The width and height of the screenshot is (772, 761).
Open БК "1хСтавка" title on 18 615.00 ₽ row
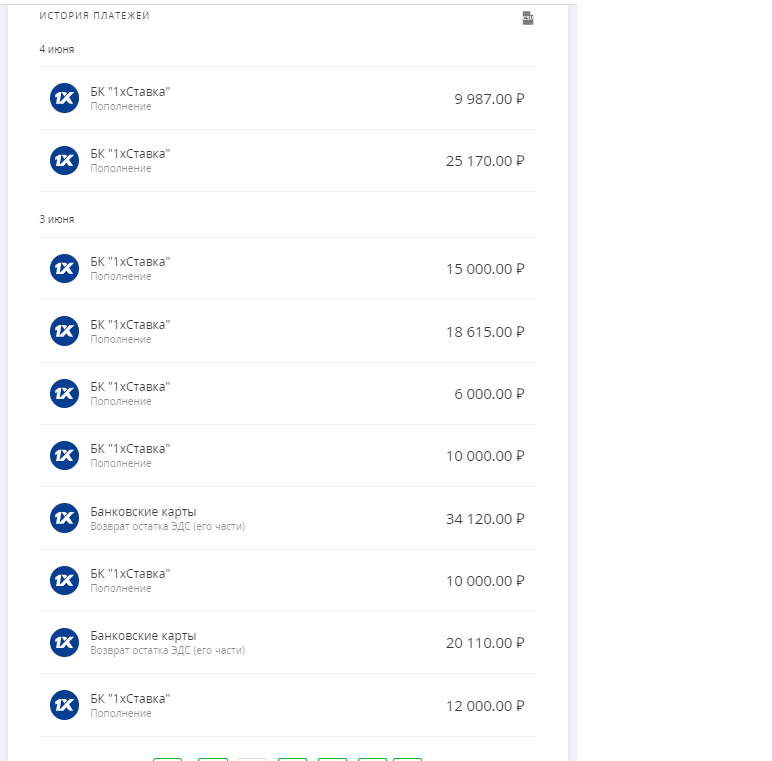pos(130,324)
